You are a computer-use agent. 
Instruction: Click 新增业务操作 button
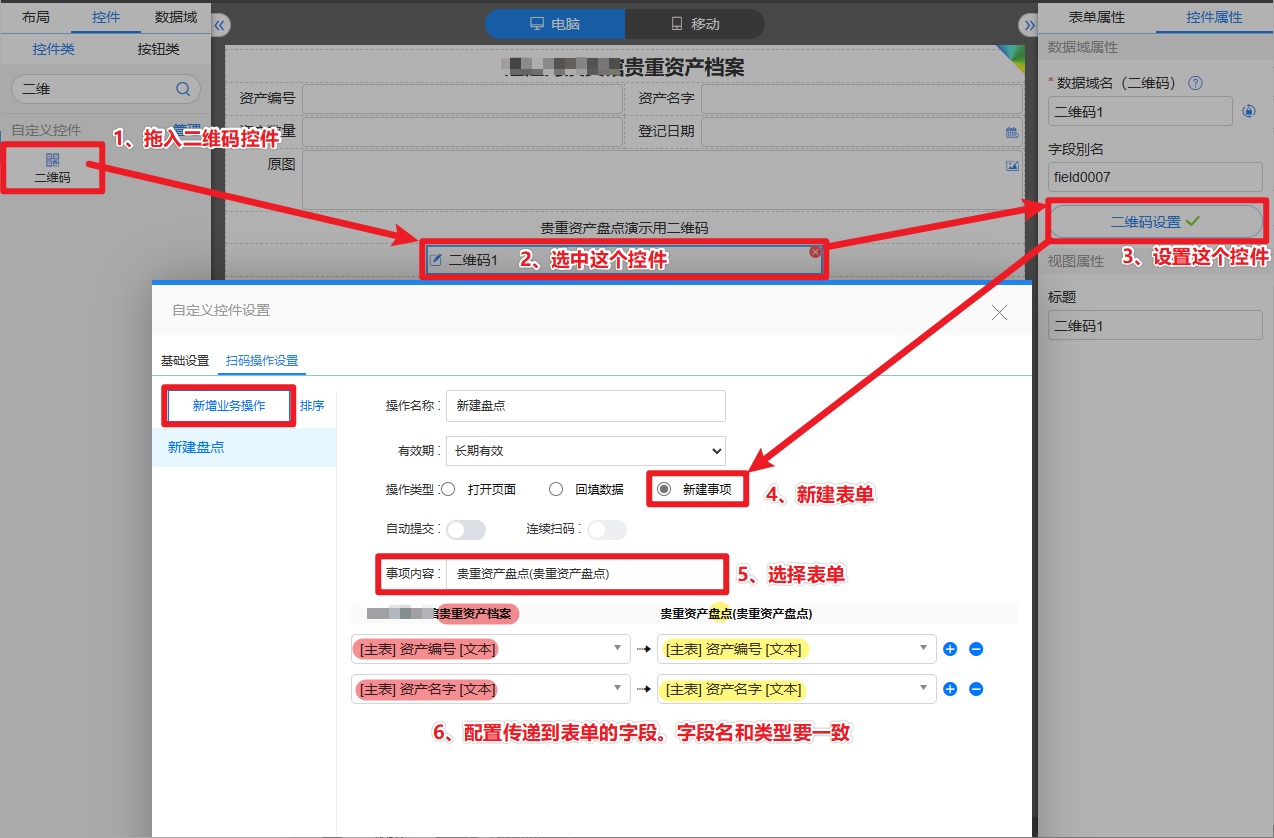[229, 406]
